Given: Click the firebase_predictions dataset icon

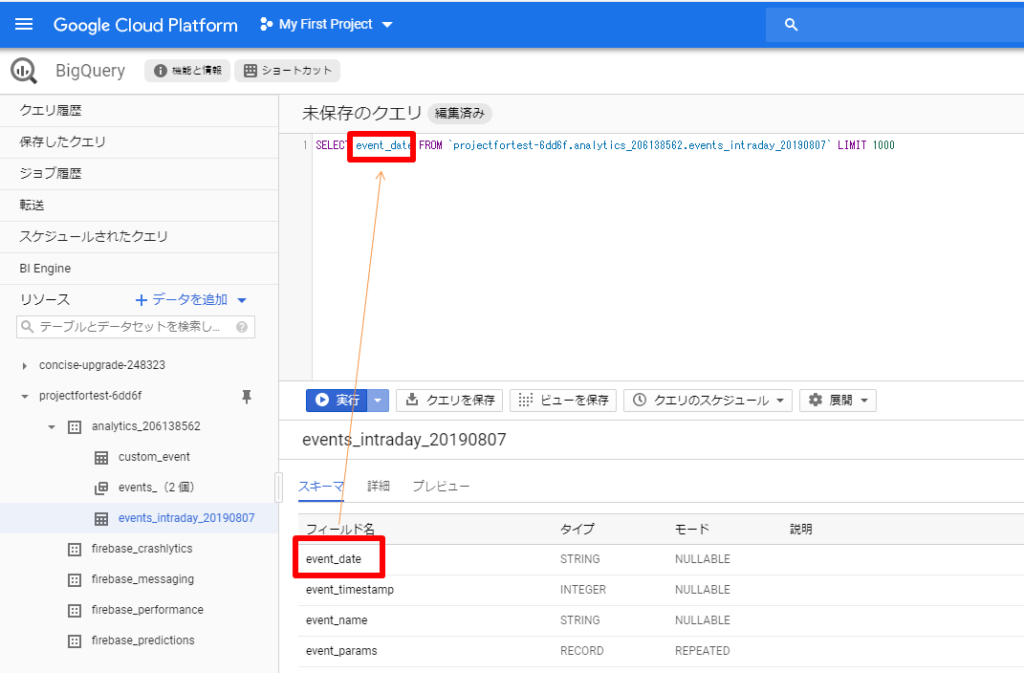Looking at the screenshot, I should click(74, 641).
